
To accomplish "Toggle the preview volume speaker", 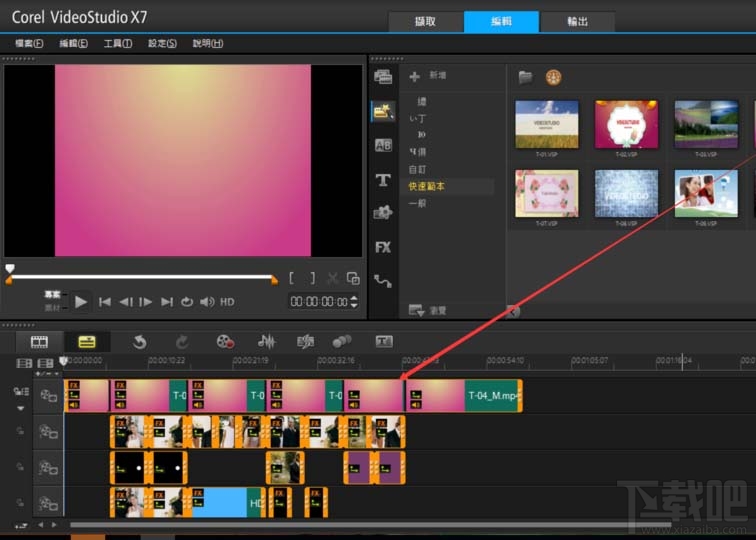I will (x=207, y=302).
